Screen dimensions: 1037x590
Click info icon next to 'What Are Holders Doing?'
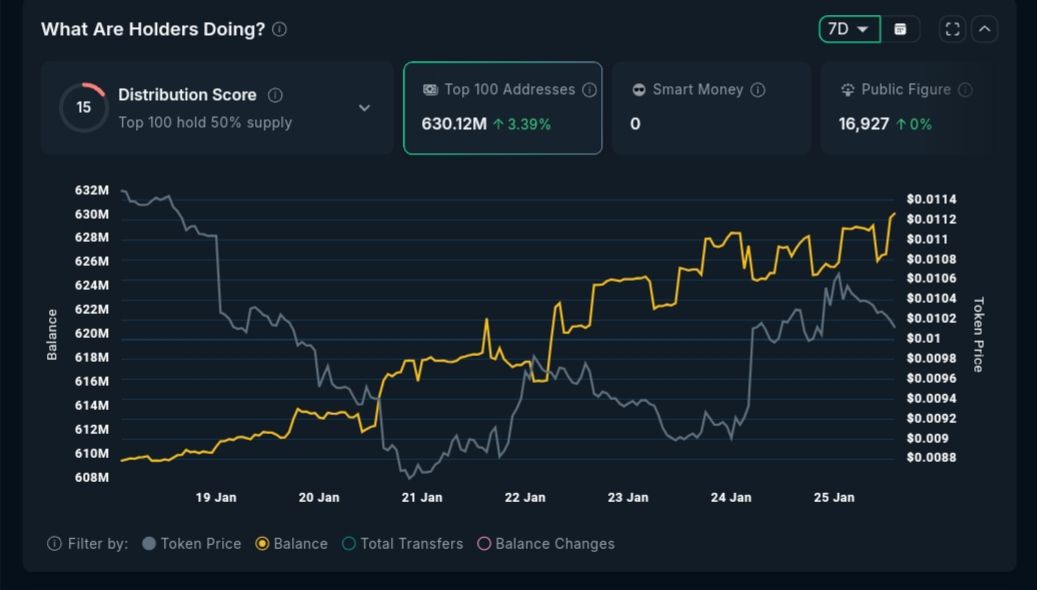pyautogui.click(x=280, y=29)
